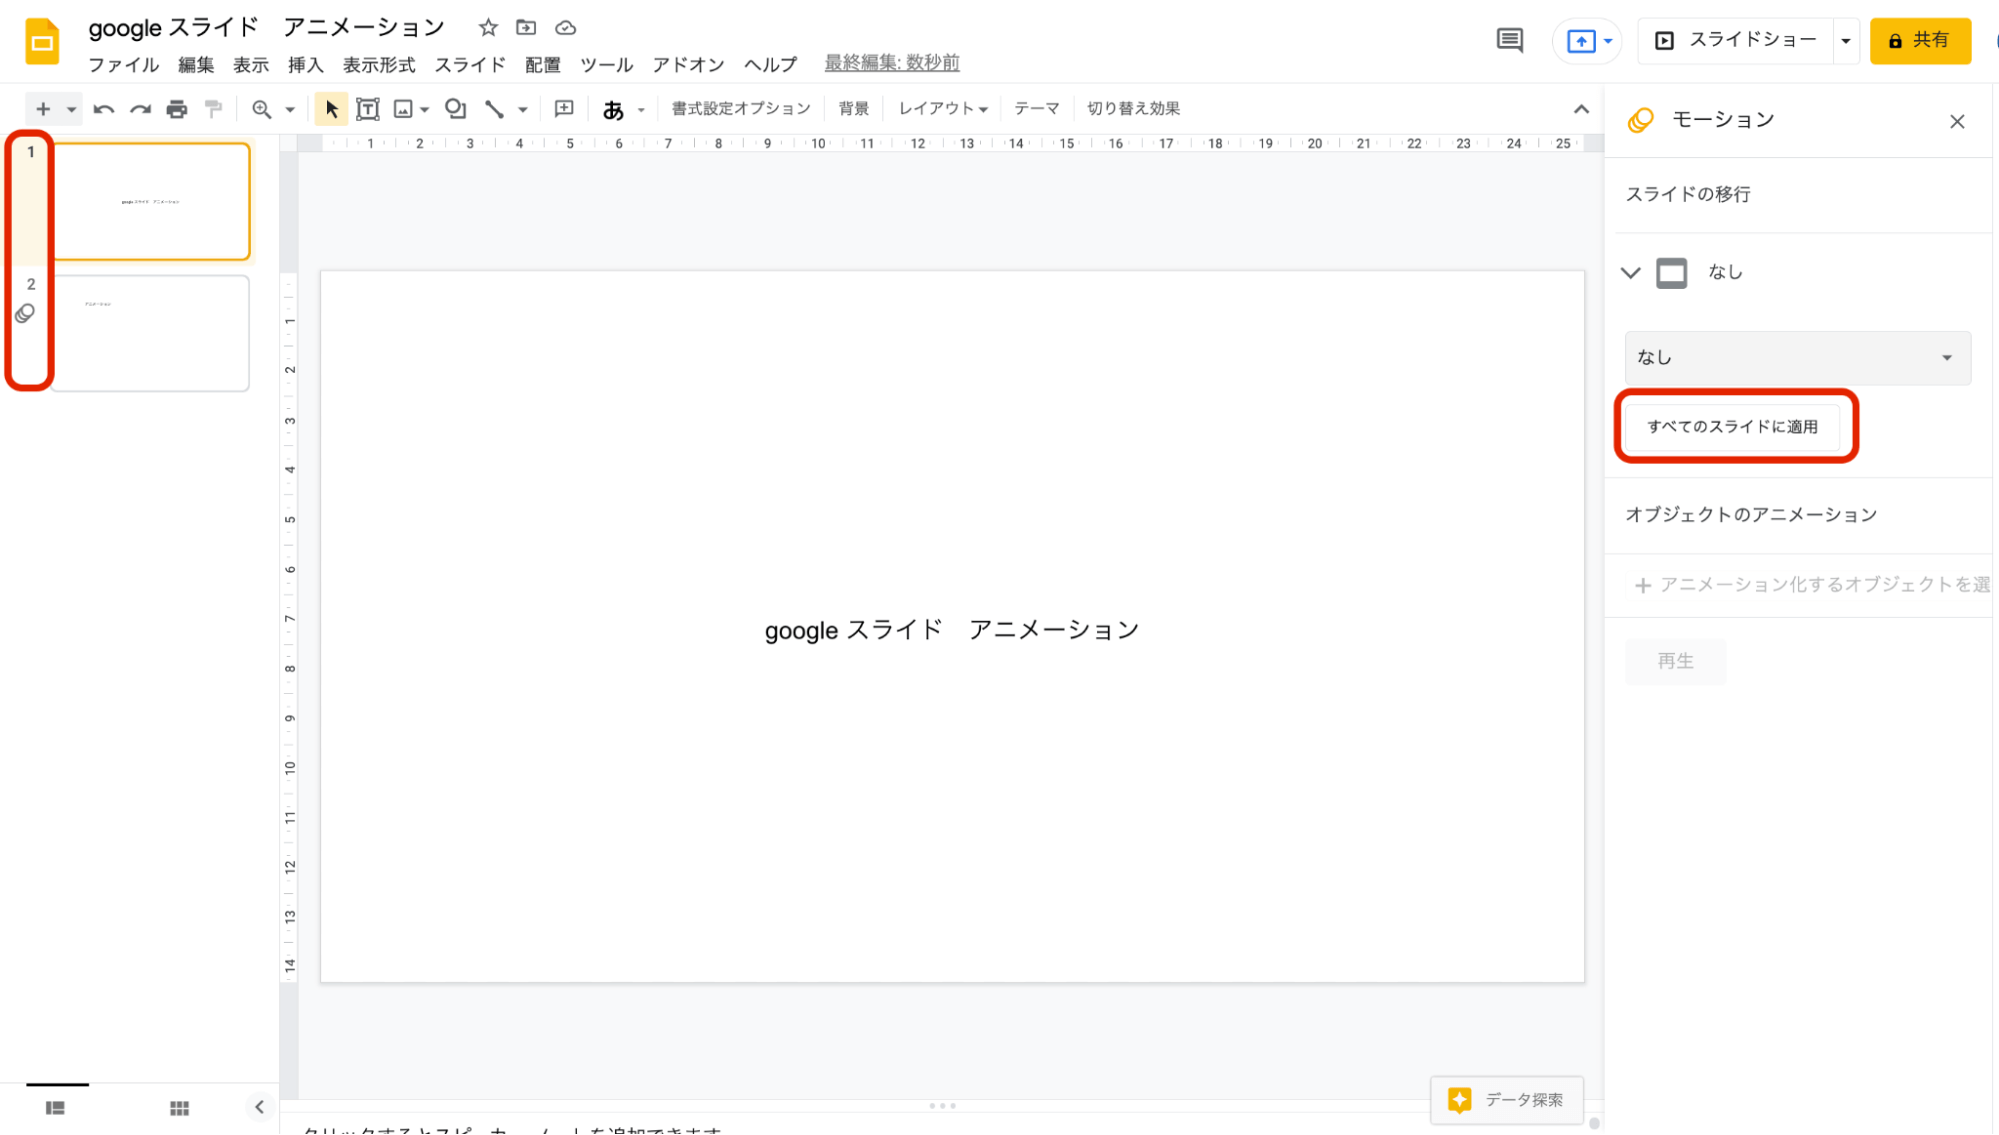Redo the last action
Image resolution: width=1999 pixels, height=1135 pixels.
click(141, 109)
